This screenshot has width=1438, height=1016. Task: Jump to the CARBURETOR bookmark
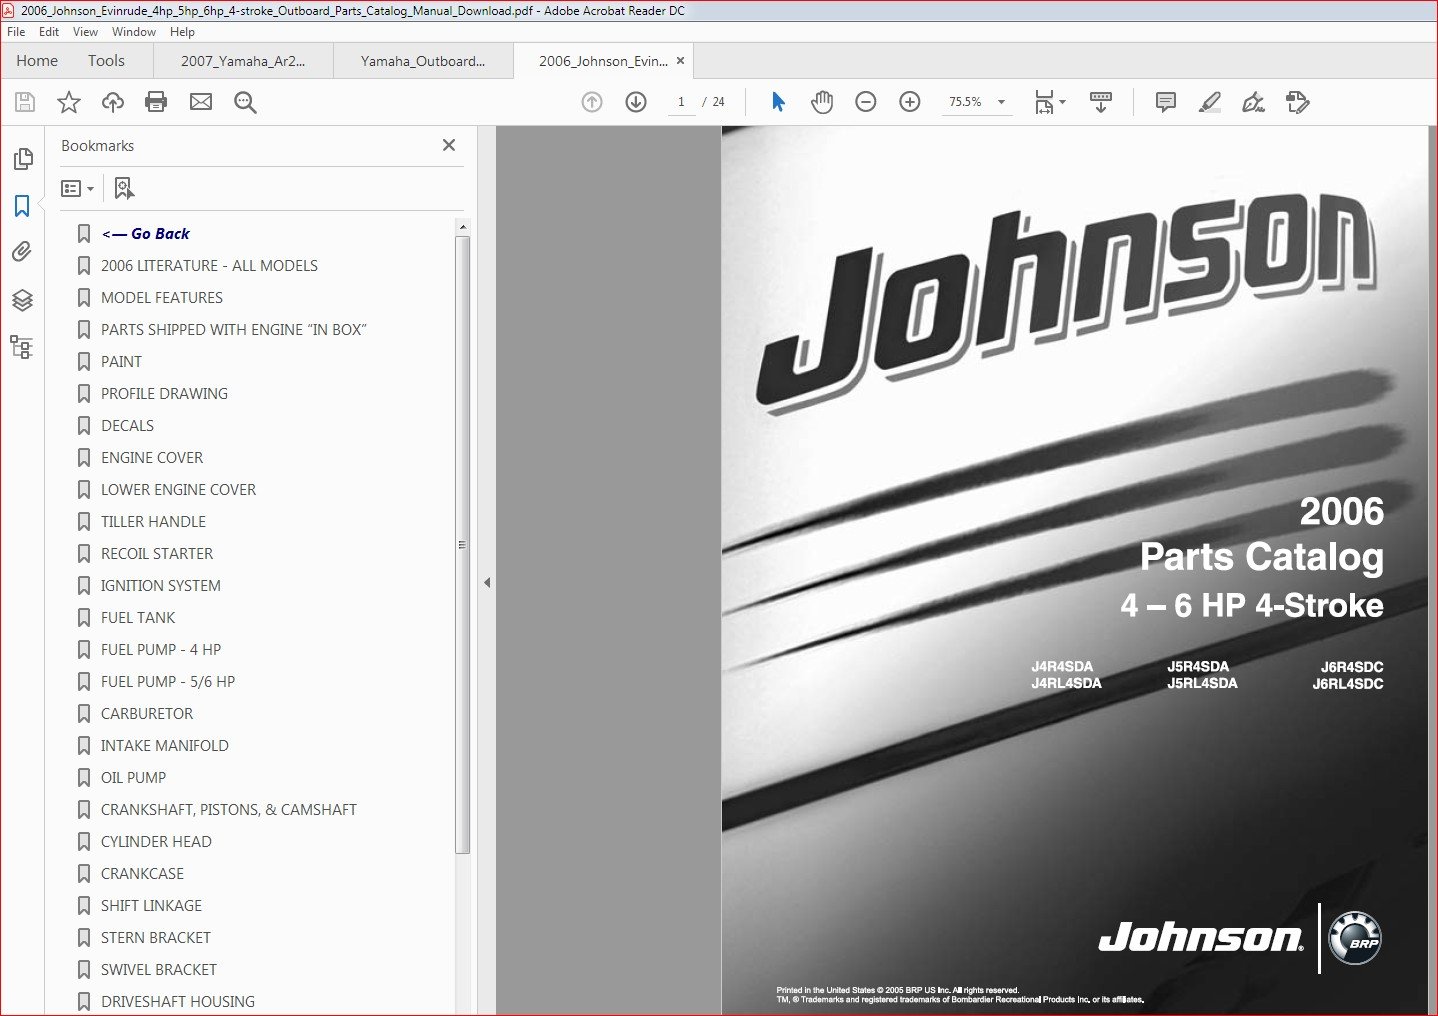(147, 714)
